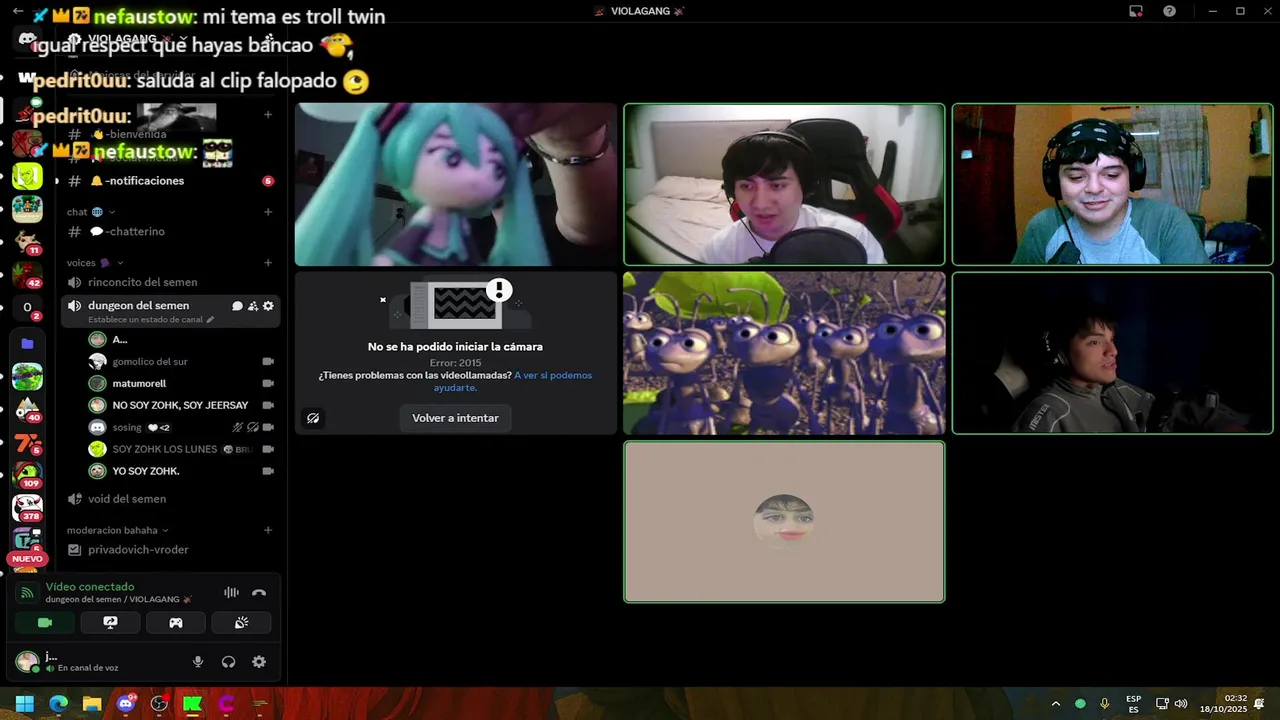The width and height of the screenshot is (1280, 720).
Task: Focus the ants movie video tile
Action: coord(784,353)
